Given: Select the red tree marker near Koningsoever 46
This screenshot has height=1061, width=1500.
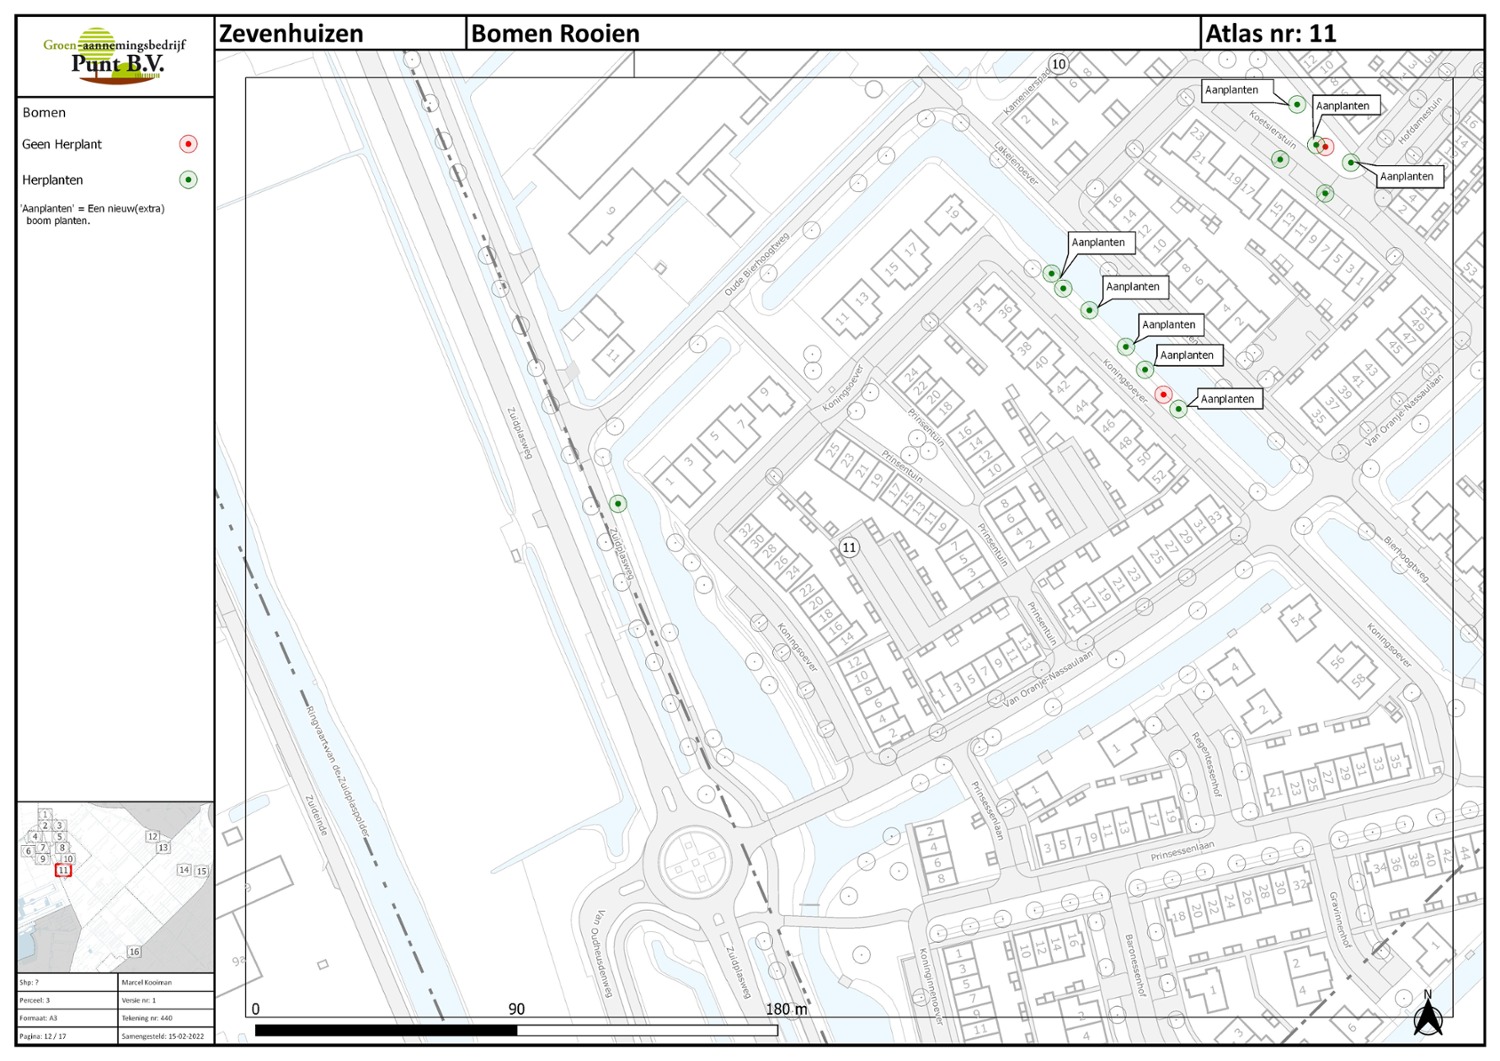Looking at the screenshot, I should click(1163, 394).
